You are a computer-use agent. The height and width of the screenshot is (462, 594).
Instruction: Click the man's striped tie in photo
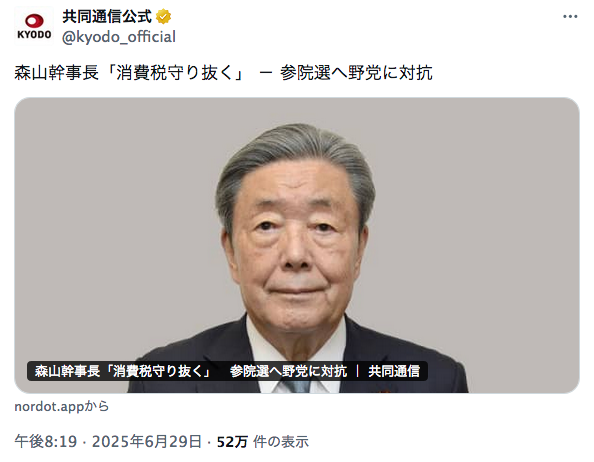click(297, 386)
